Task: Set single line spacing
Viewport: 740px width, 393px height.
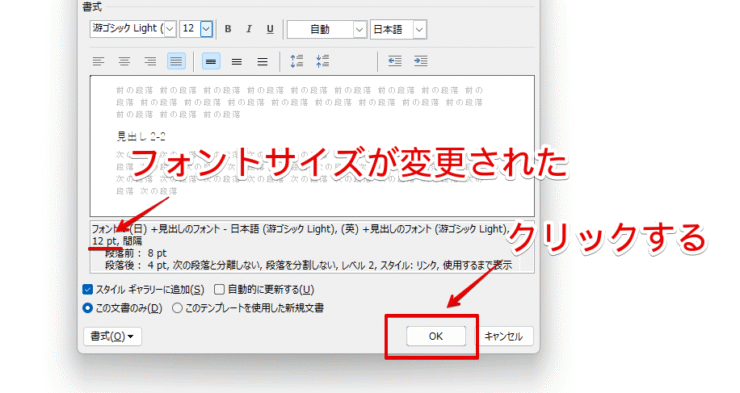Action: [x=211, y=61]
